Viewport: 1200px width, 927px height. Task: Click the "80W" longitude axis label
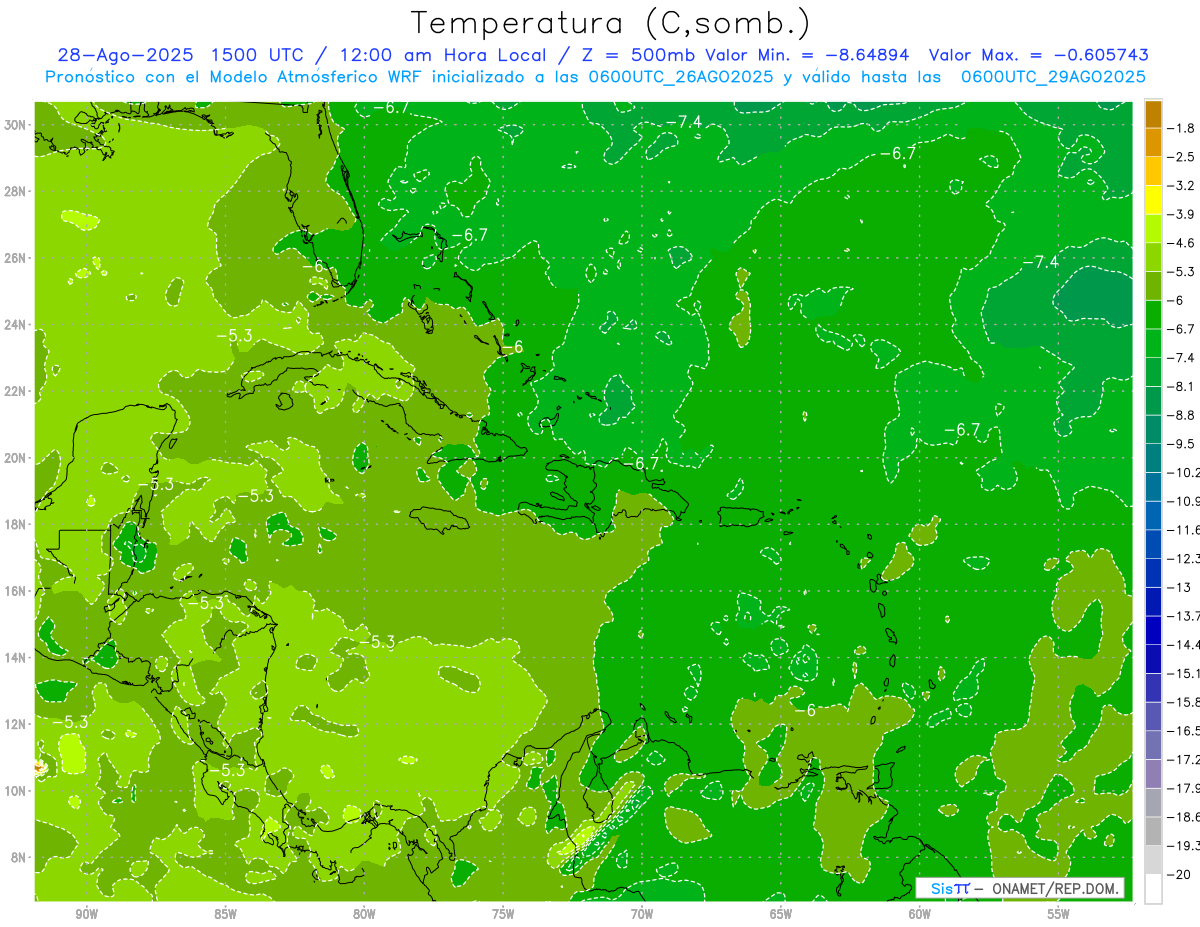[x=364, y=914]
